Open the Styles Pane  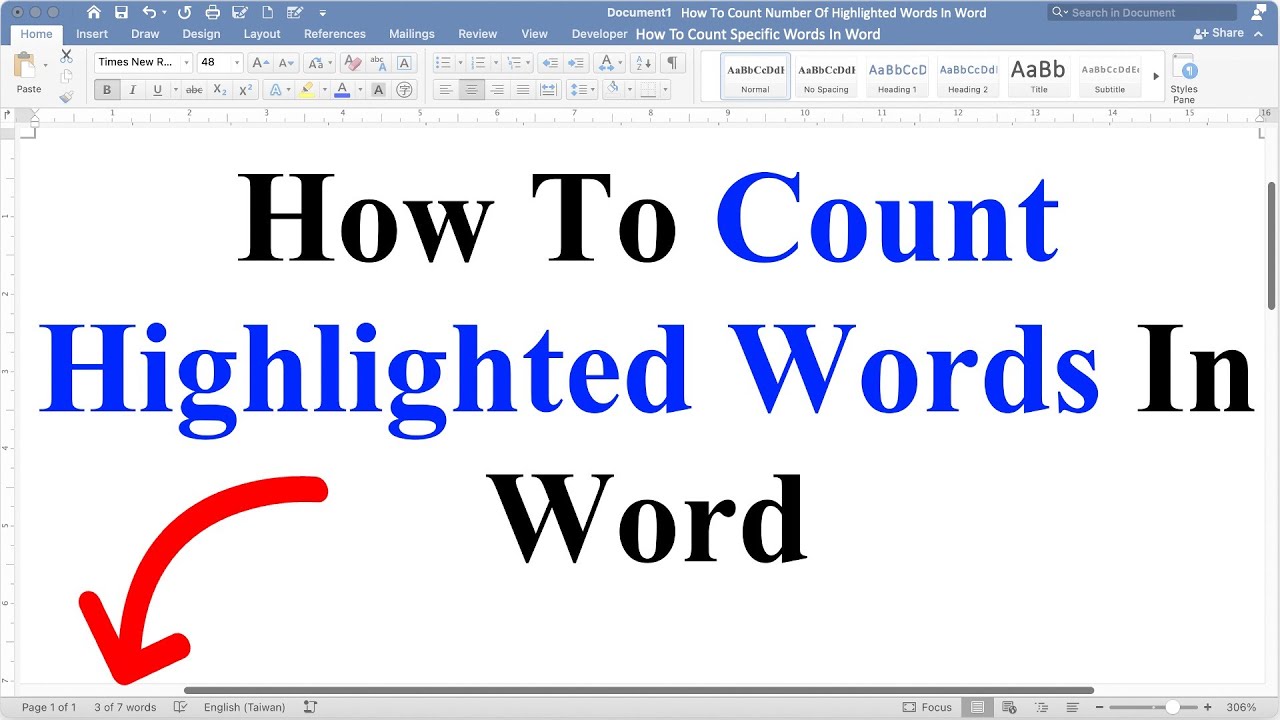coord(1184,77)
